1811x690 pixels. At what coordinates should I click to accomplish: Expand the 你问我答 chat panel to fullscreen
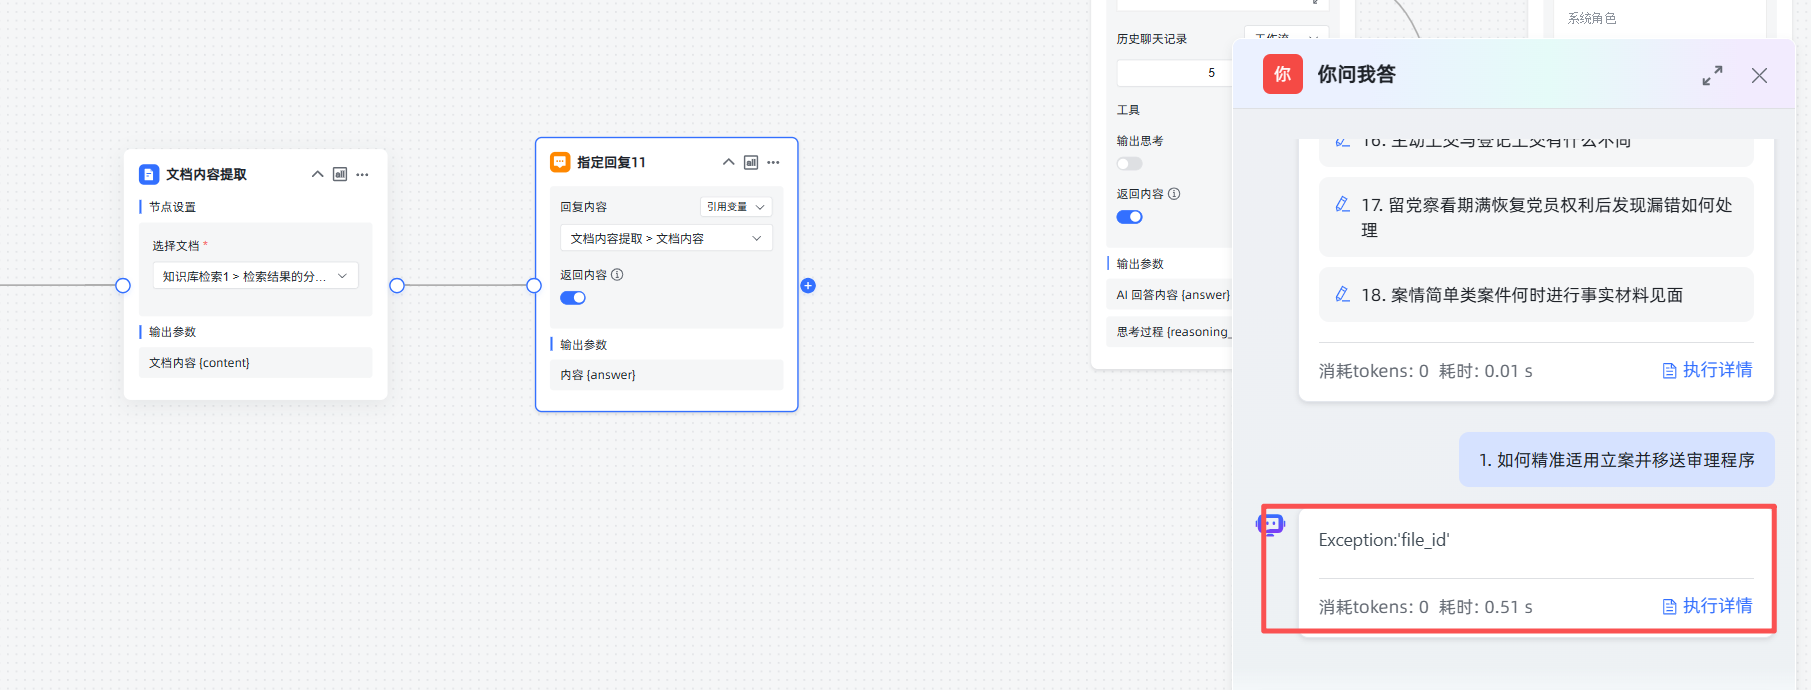(1712, 75)
